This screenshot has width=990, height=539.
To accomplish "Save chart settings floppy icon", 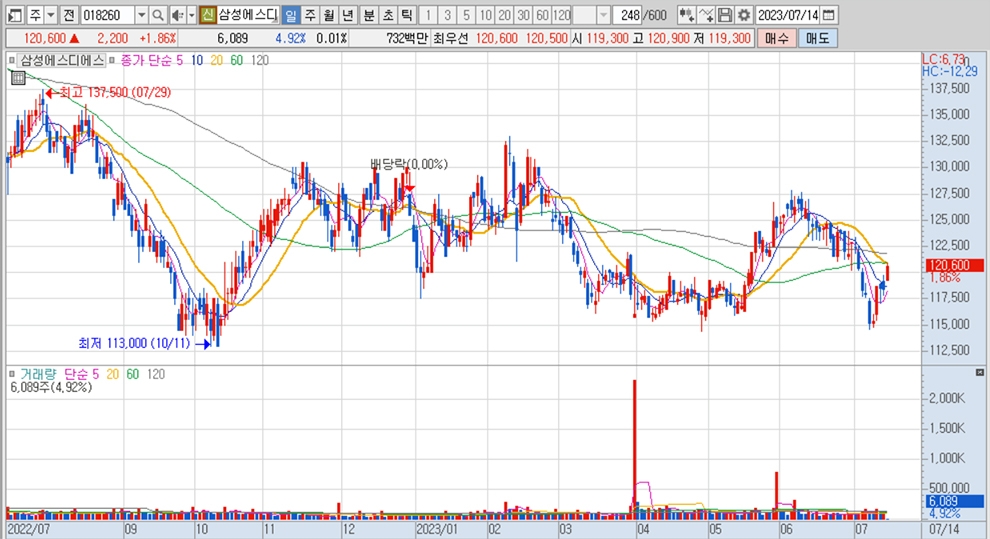I will (x=725, y=15).
